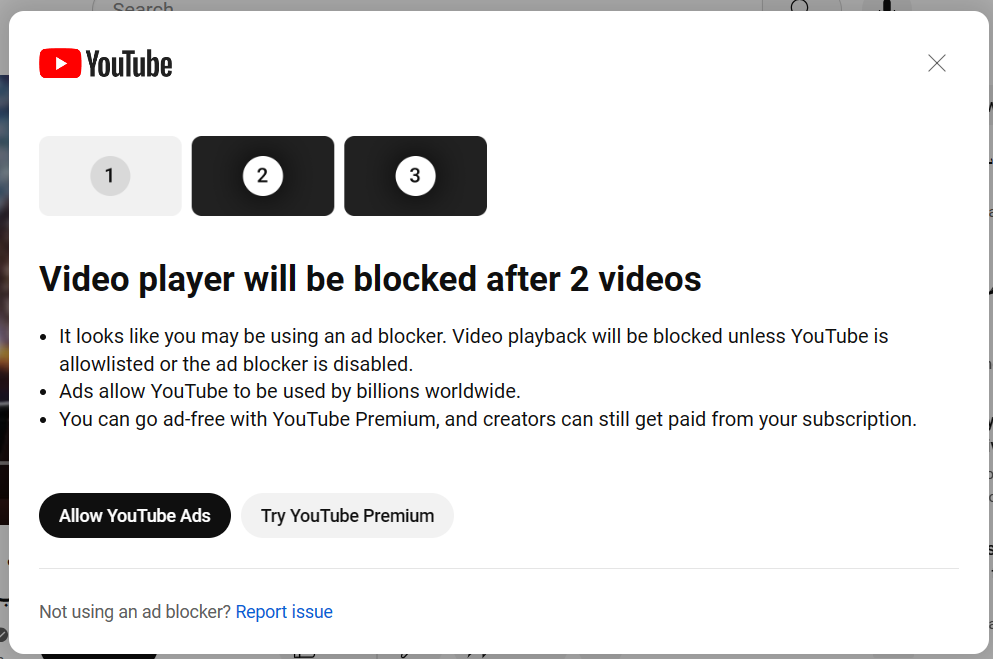Click the circled number inside step 1
The image size is (993, 659).
[110, 175]
